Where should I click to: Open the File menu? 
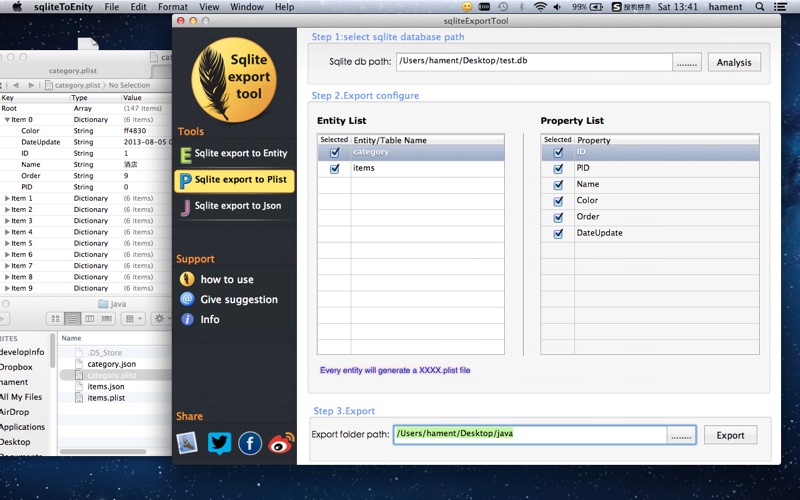(111, 7)
